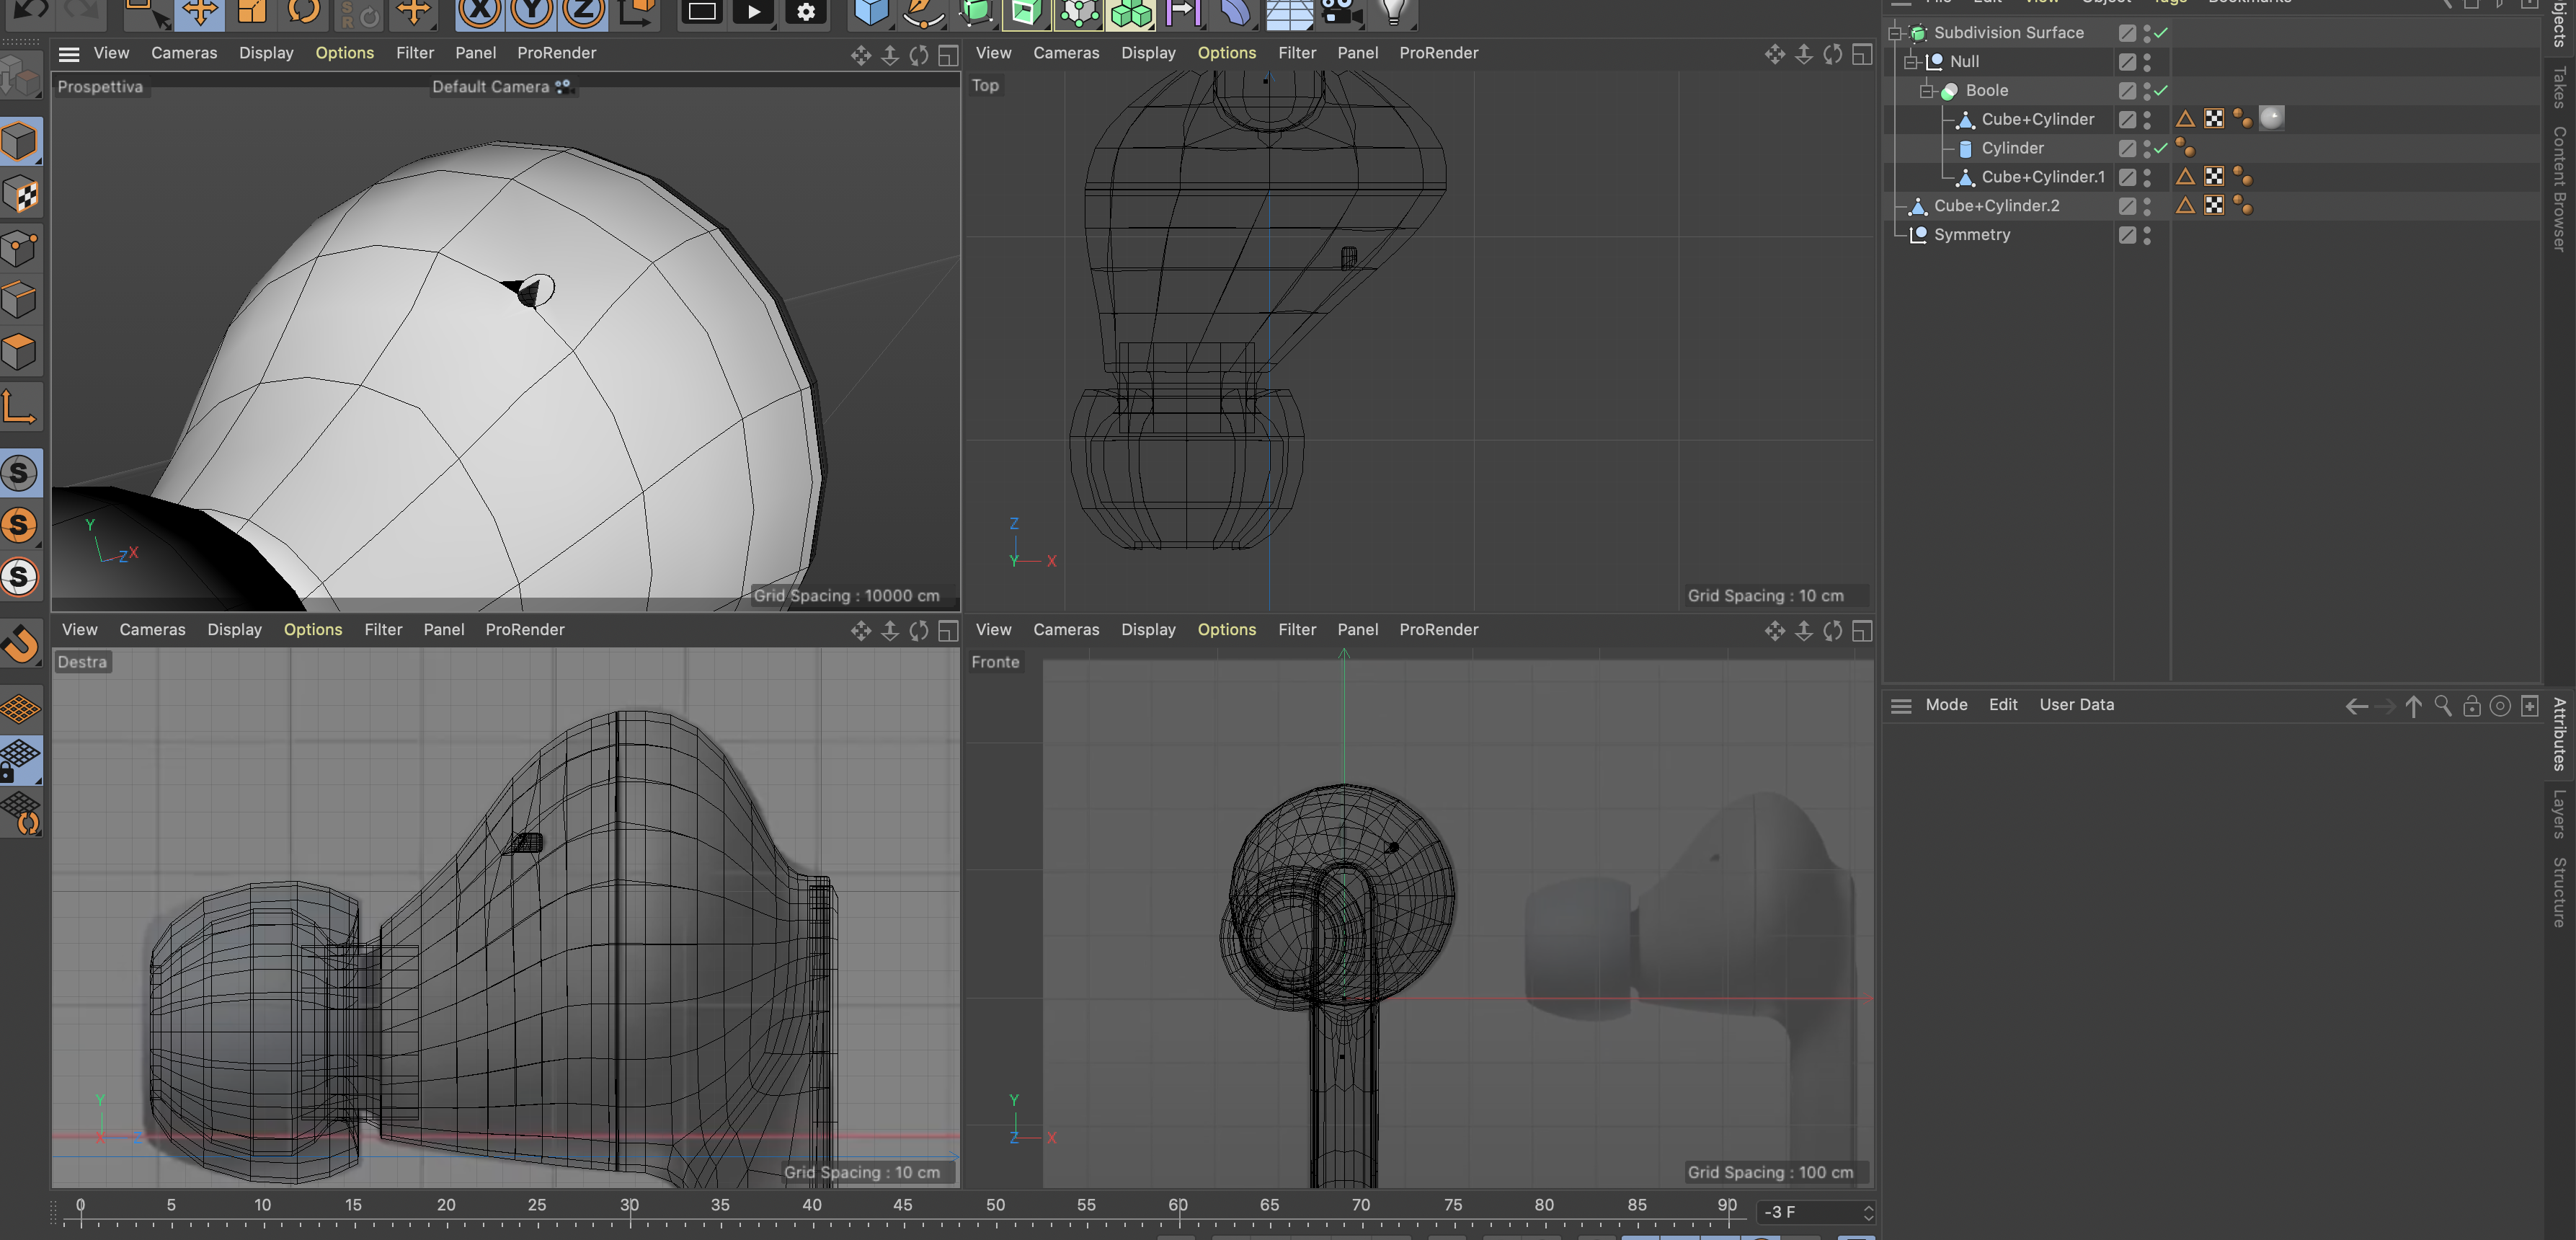Maximize the Prospettiva viewport with toggle icon
Screen dimensions: 2576x1240
[x=948, y=55]
